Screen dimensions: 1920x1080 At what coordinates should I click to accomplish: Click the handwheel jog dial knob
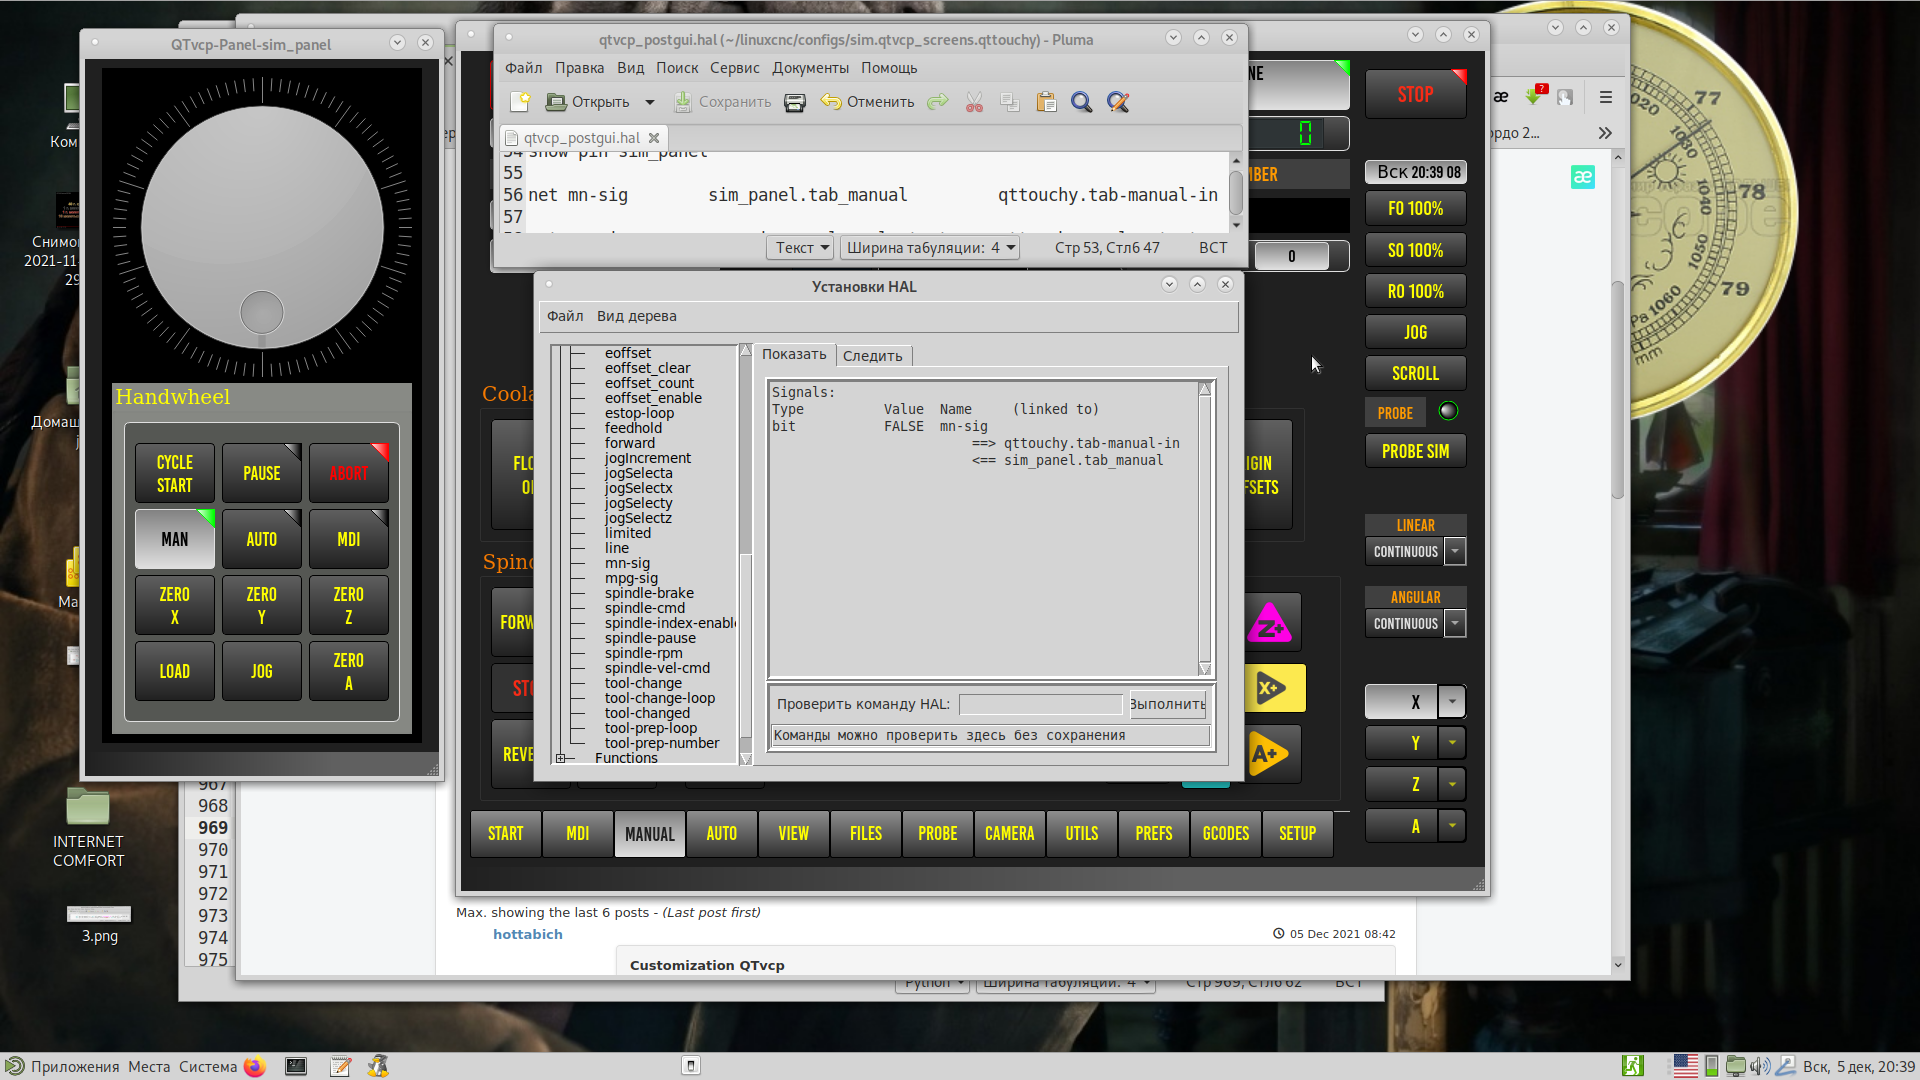click(262, 313)
